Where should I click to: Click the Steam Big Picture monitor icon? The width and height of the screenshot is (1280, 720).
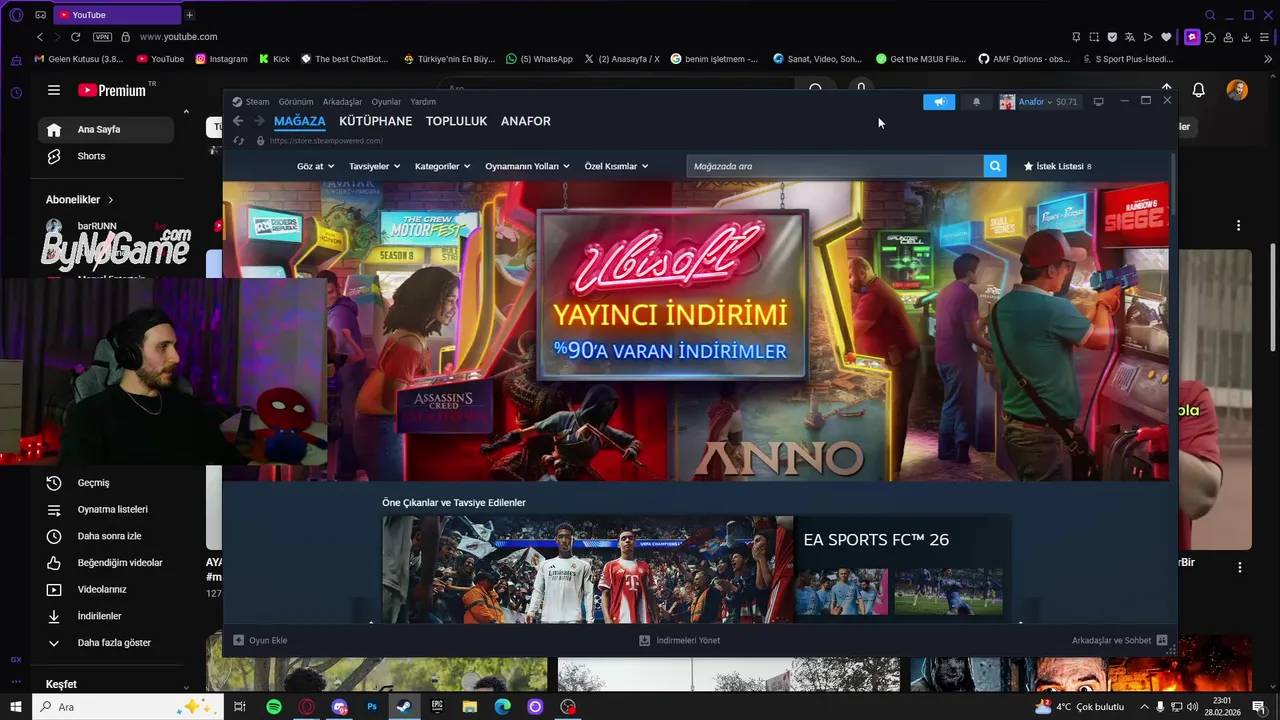tap(1098, 102)
